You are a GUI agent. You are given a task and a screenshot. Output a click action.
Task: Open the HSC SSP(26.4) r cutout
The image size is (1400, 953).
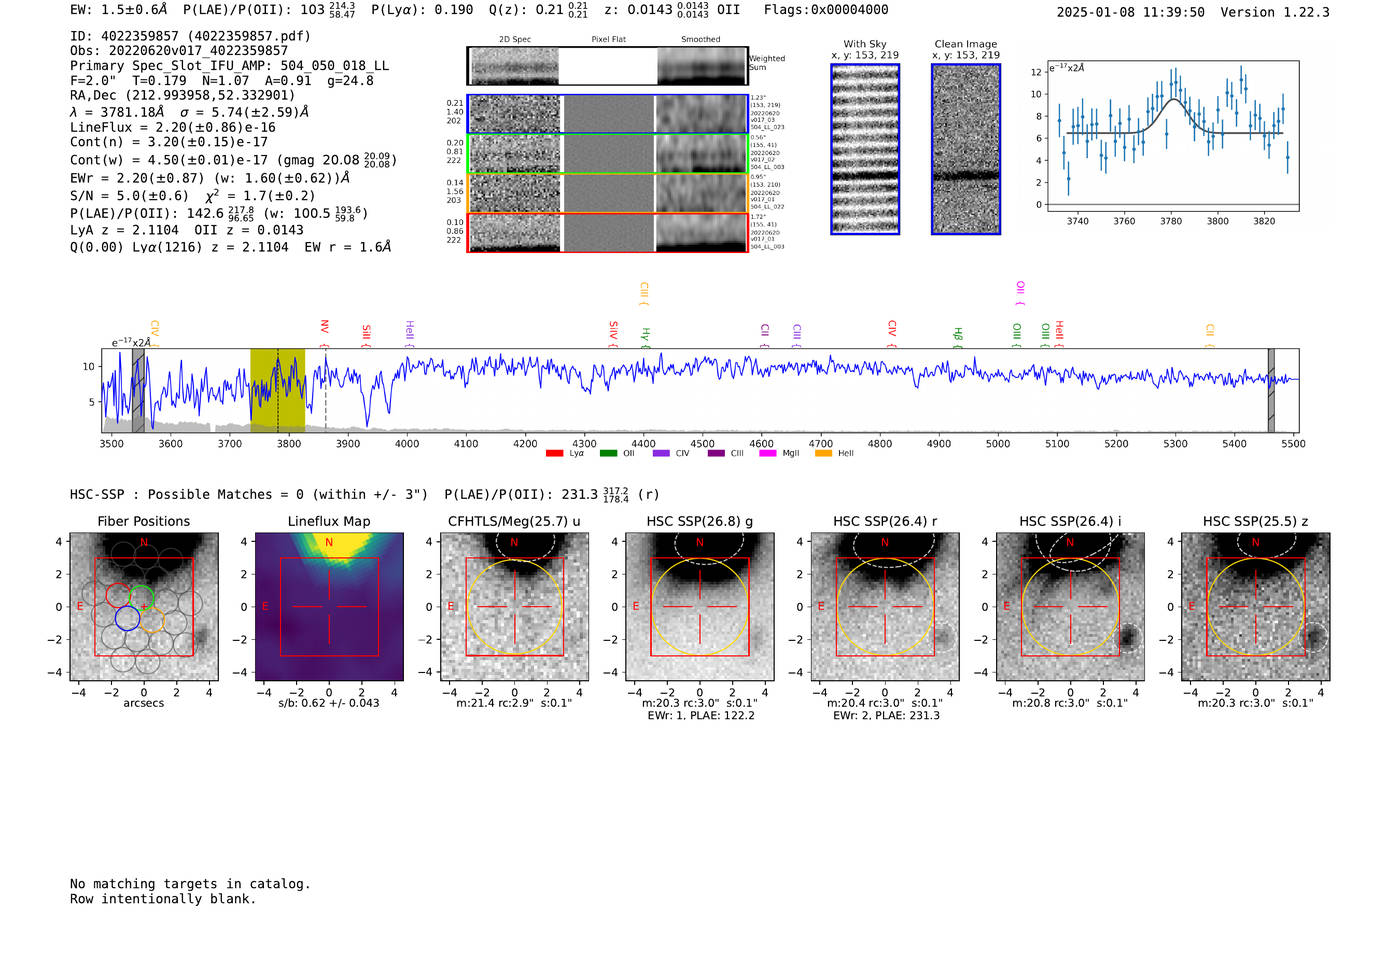point(885,607)
